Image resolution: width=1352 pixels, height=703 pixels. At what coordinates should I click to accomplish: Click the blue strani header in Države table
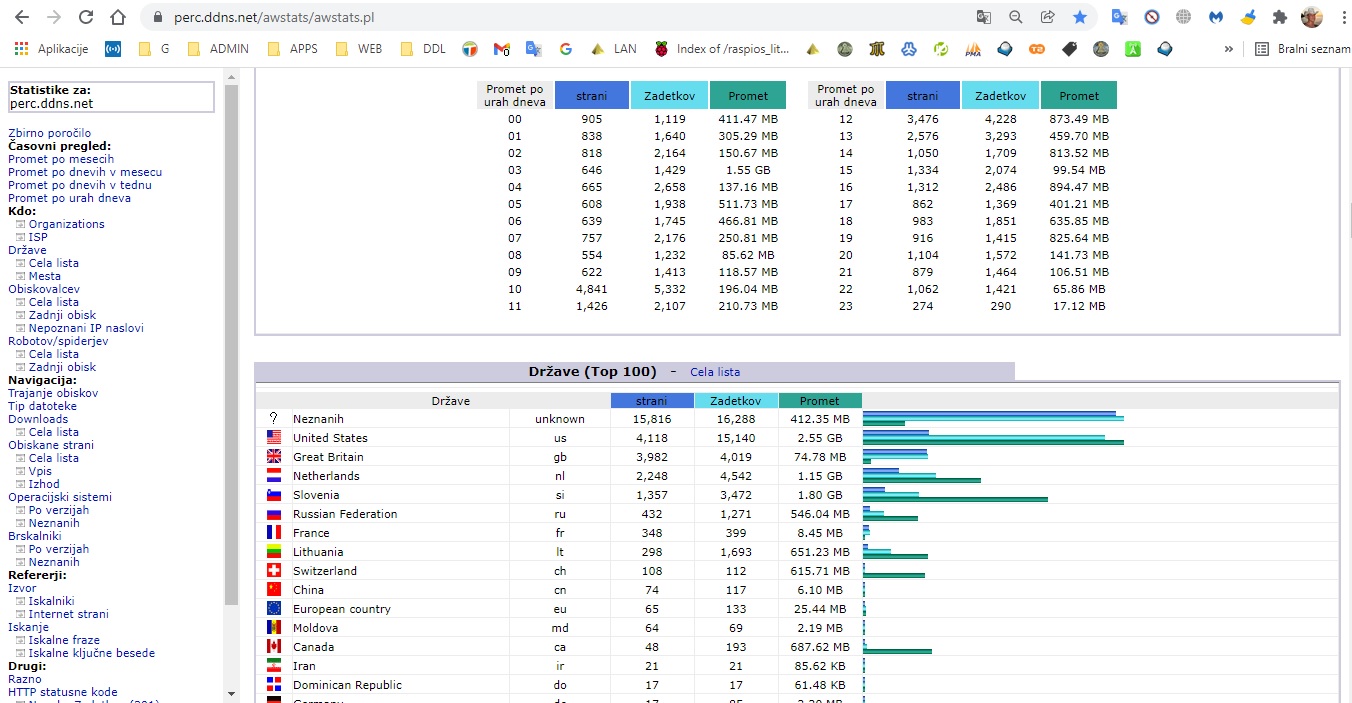(x=652, y=401)
